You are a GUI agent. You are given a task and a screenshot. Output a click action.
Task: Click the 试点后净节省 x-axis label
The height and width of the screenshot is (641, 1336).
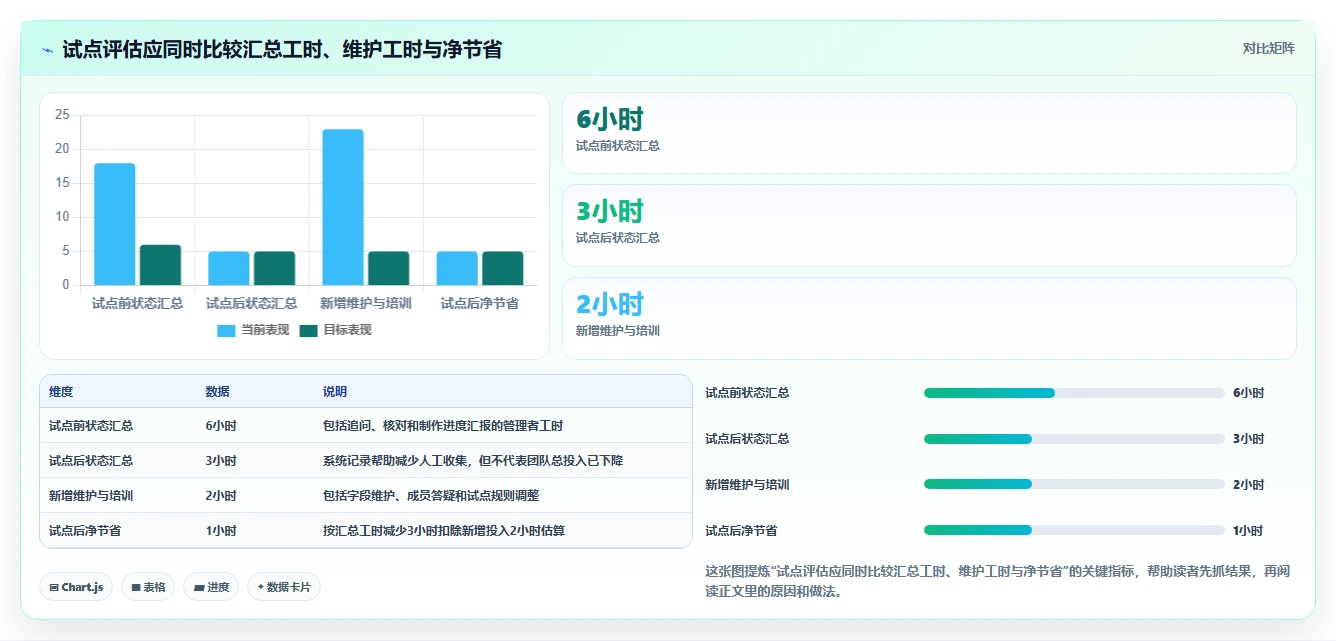(x=480, y=303)
